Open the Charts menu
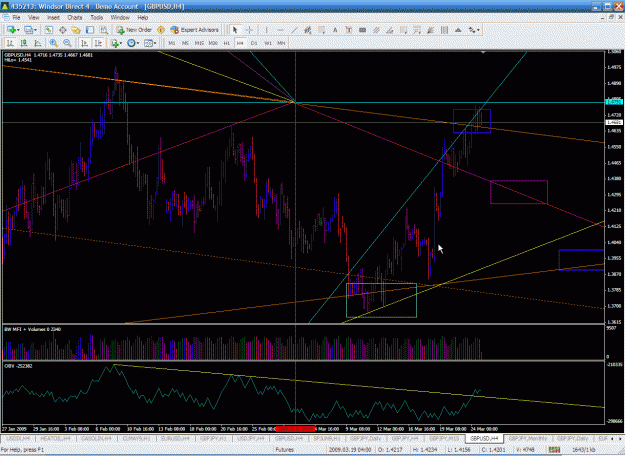The height and width of the screenshot is (456, 625). click(75, 18)
